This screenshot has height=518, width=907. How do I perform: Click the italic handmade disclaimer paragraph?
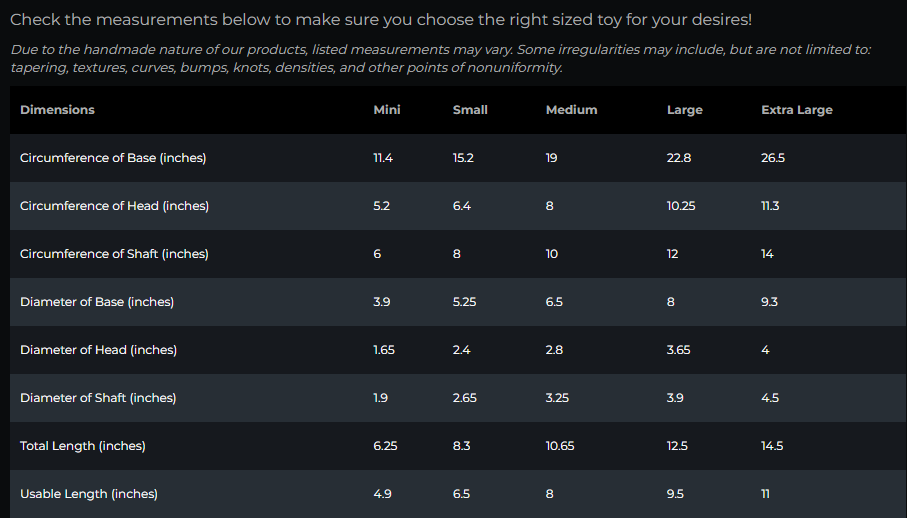pos(441,58)
